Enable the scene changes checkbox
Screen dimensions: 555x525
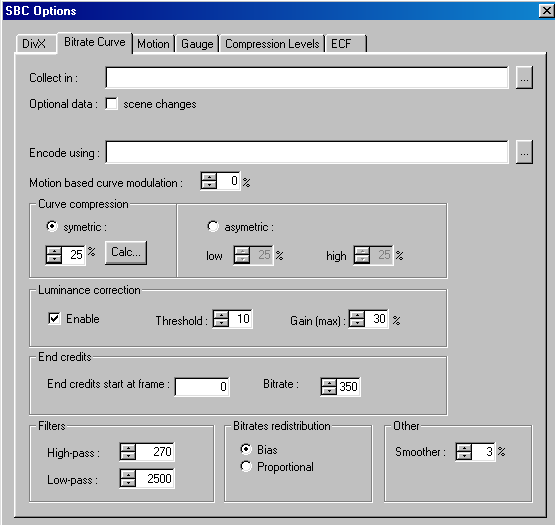[x=112, y=104]
